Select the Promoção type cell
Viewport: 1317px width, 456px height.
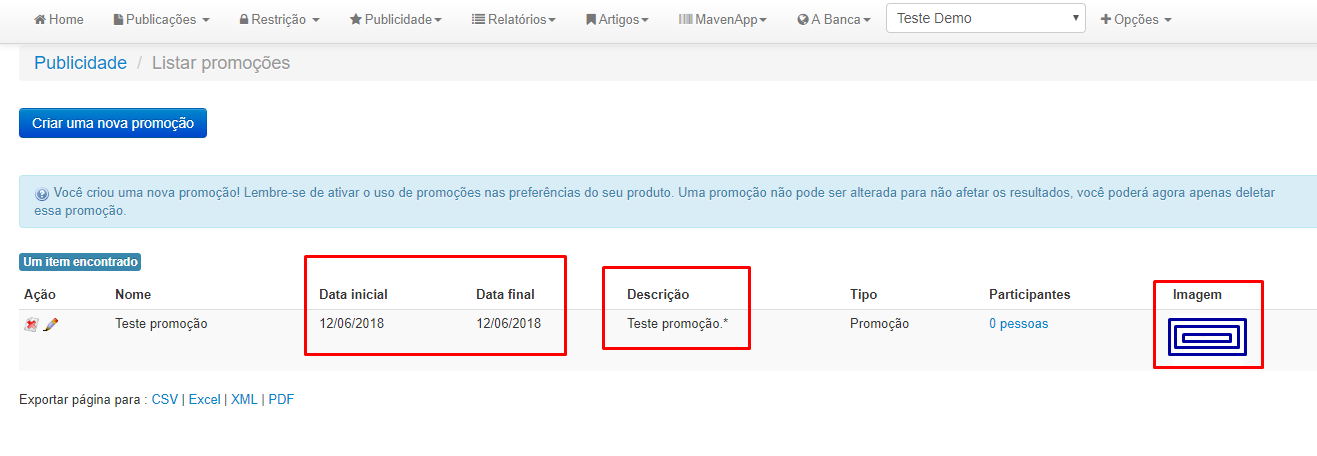tap(880, 324)
